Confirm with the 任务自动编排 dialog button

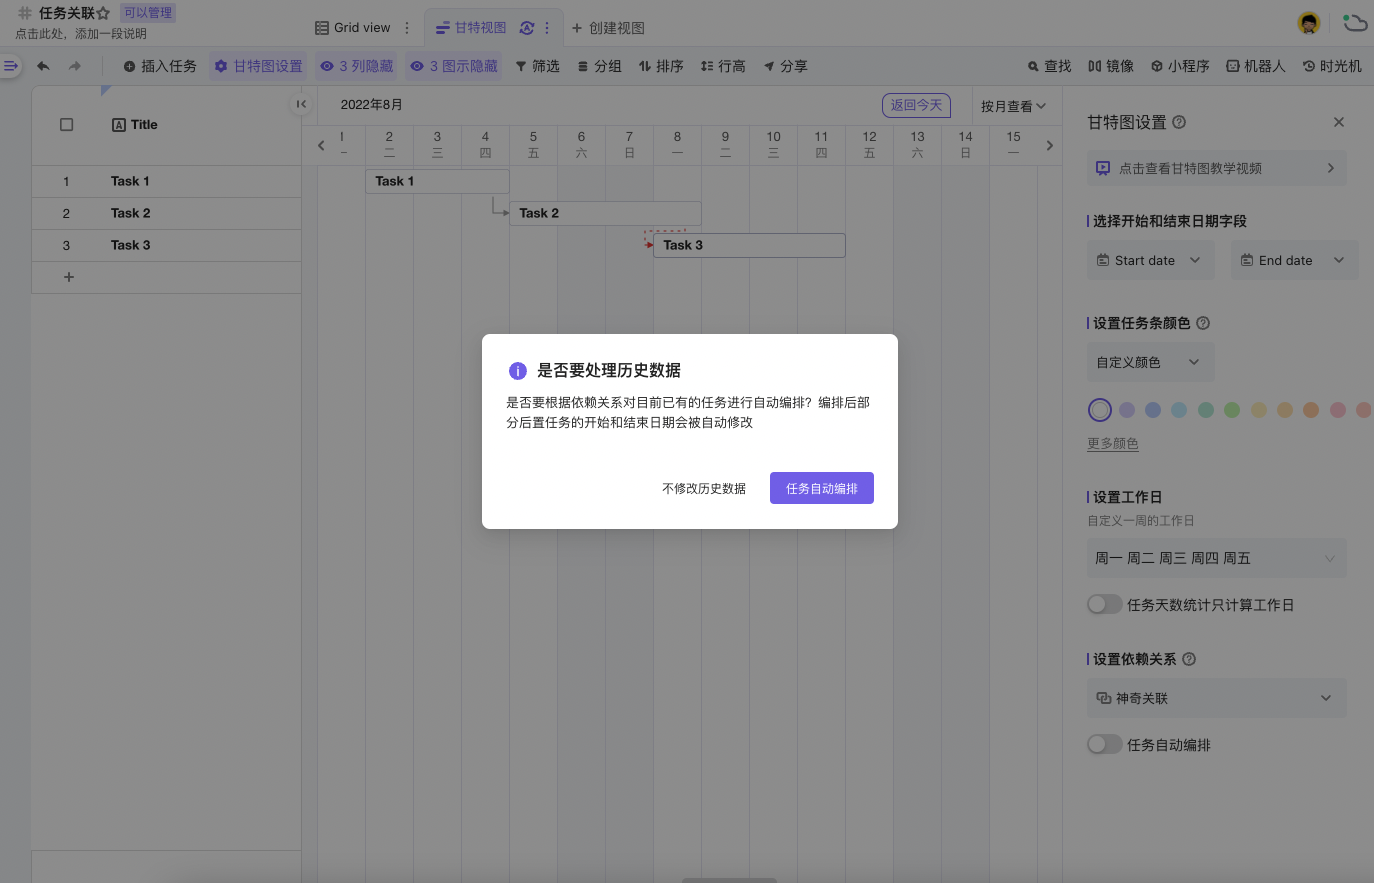pos(822,488)
